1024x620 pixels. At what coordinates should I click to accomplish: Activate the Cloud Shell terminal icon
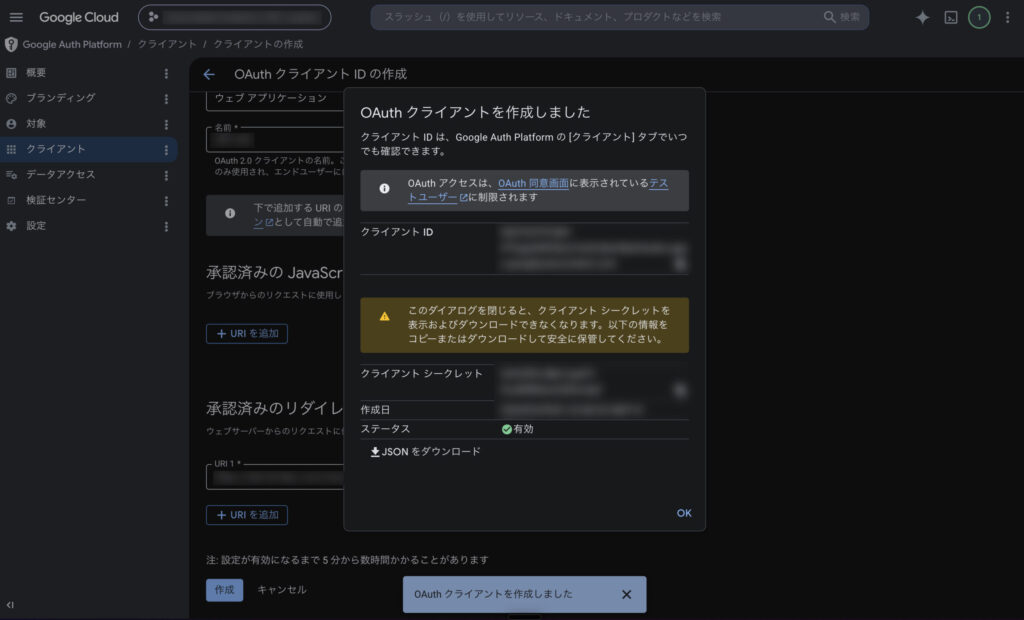tap(951, 18)
